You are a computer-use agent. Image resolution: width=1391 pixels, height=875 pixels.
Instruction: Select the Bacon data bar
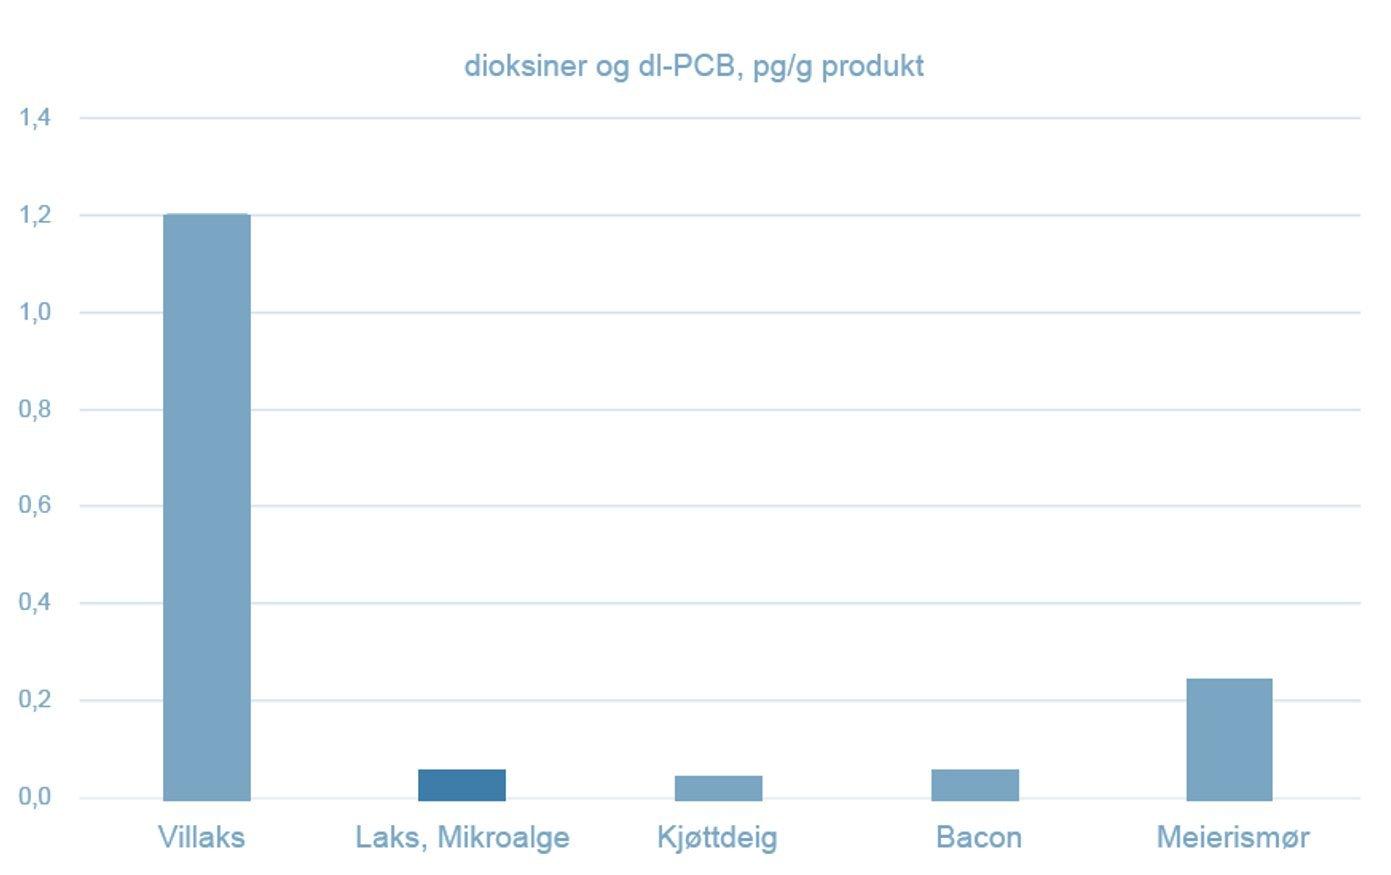tap(974, 785)
